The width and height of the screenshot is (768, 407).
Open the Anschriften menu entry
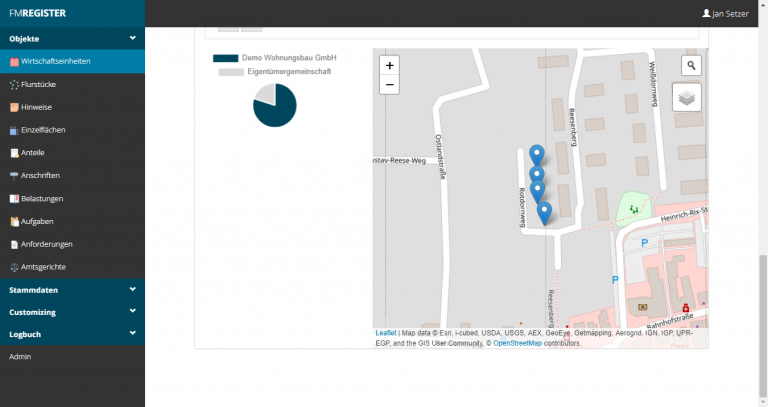pos(72,175)
